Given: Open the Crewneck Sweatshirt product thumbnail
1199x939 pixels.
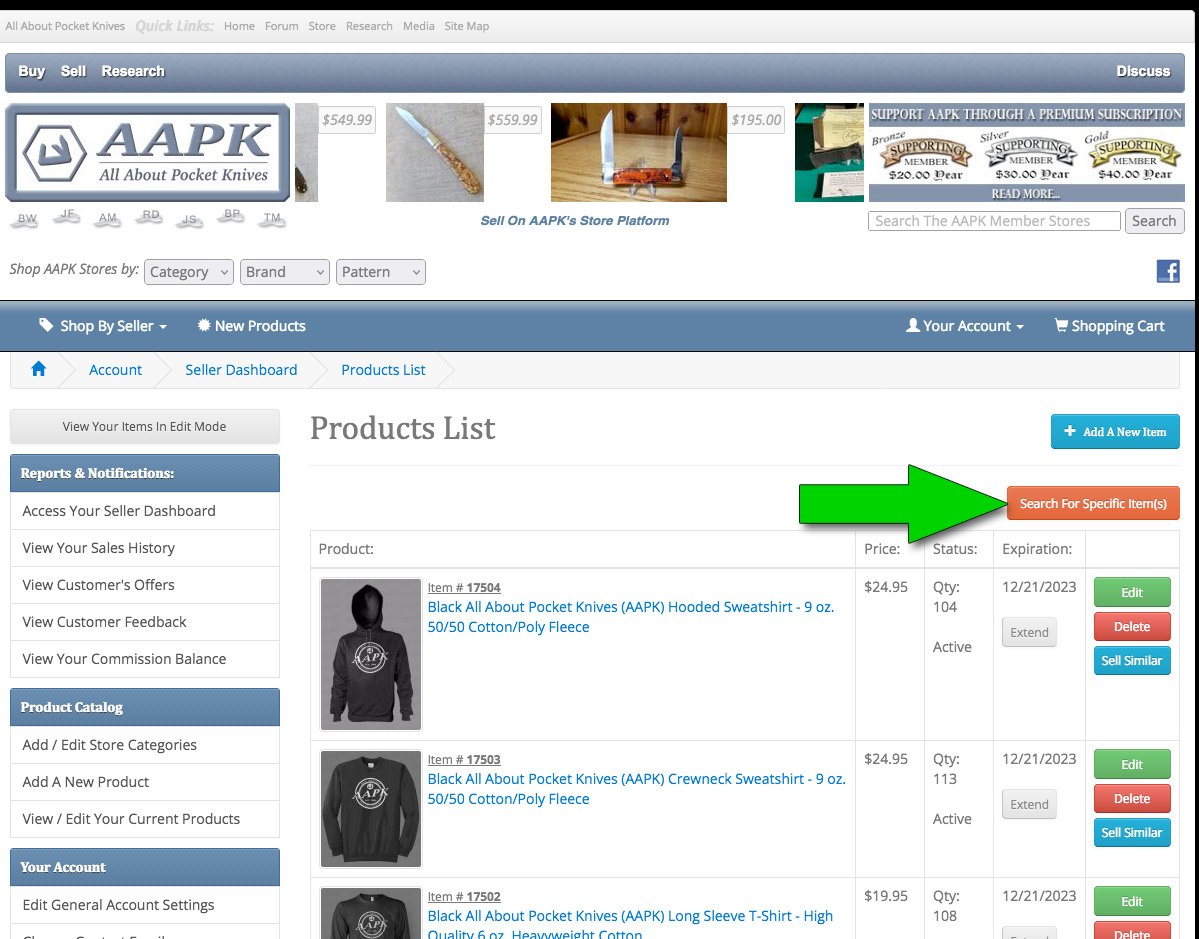Looking at the screenshot, I should pyautogui.click(x=371, y=809).
